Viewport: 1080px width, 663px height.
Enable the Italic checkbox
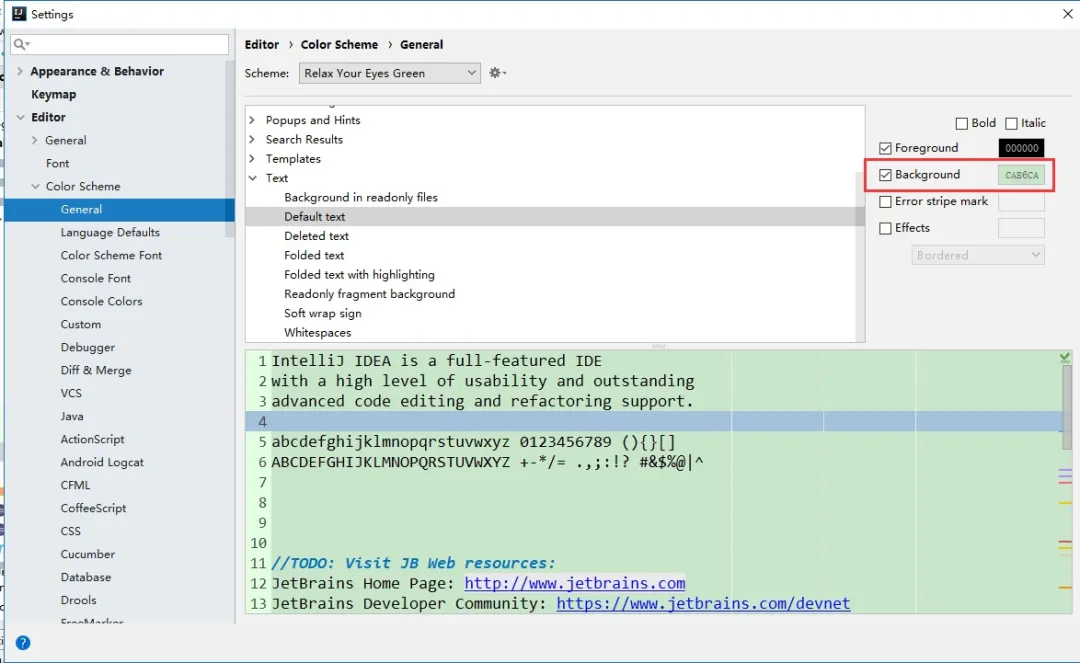point(1011,123)
